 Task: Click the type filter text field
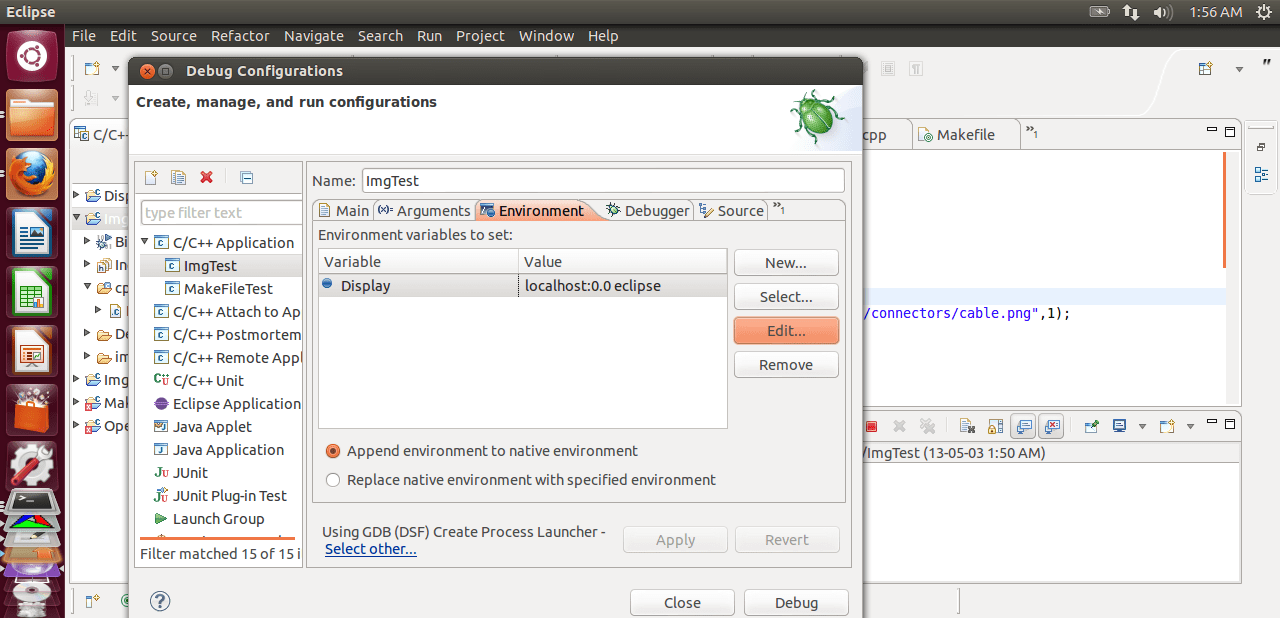(x=220, y=212)
